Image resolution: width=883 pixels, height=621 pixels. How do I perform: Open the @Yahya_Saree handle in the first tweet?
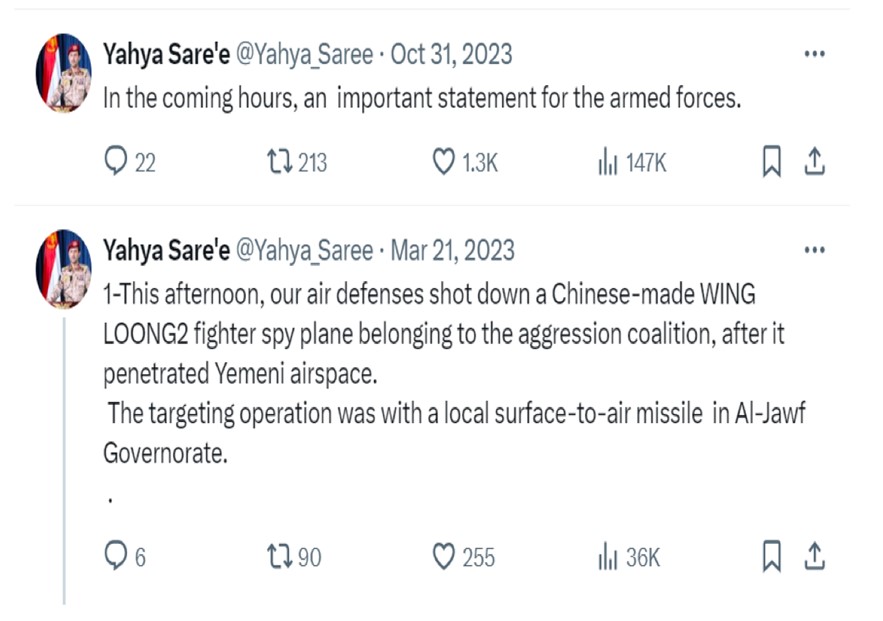304,55
